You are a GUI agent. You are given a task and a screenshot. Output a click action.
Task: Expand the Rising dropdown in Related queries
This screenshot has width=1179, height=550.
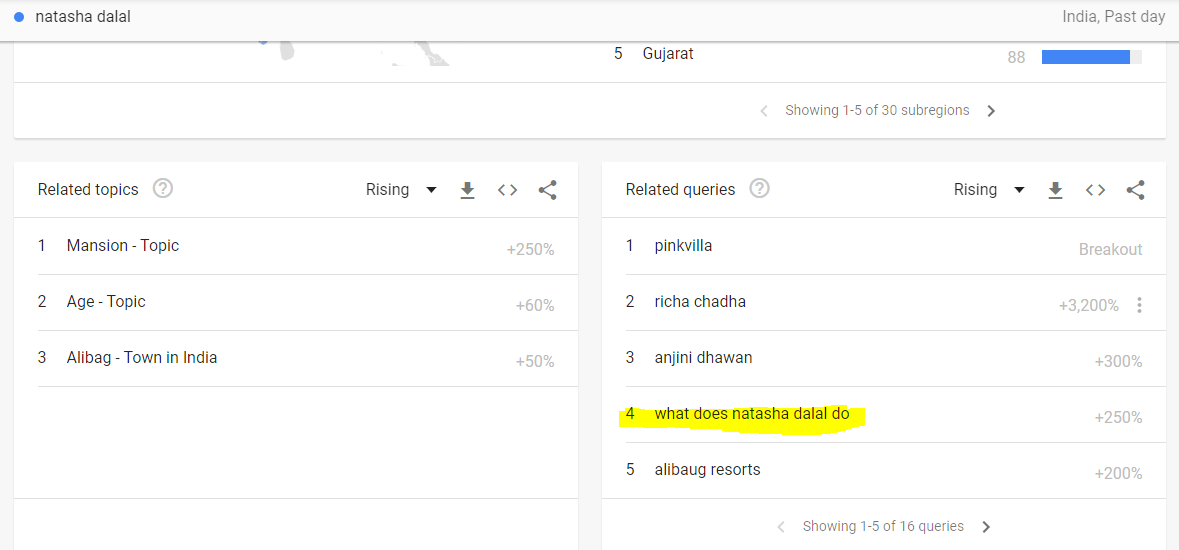point(989,190)
